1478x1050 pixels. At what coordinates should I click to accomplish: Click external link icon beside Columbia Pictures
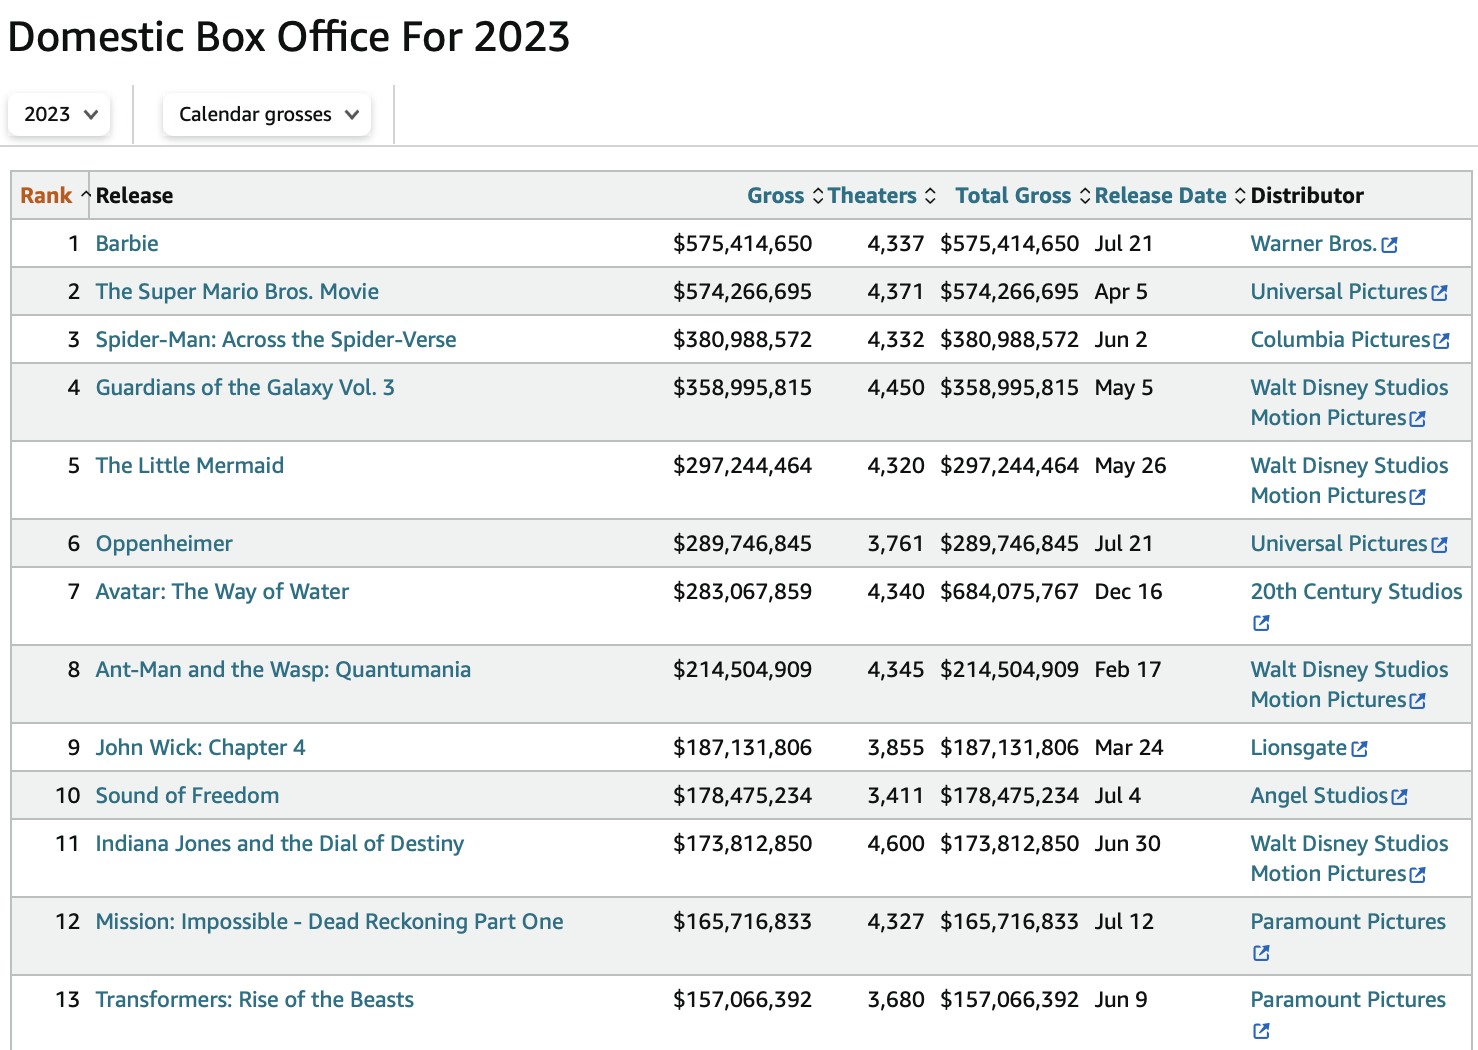click(1442, 341)
